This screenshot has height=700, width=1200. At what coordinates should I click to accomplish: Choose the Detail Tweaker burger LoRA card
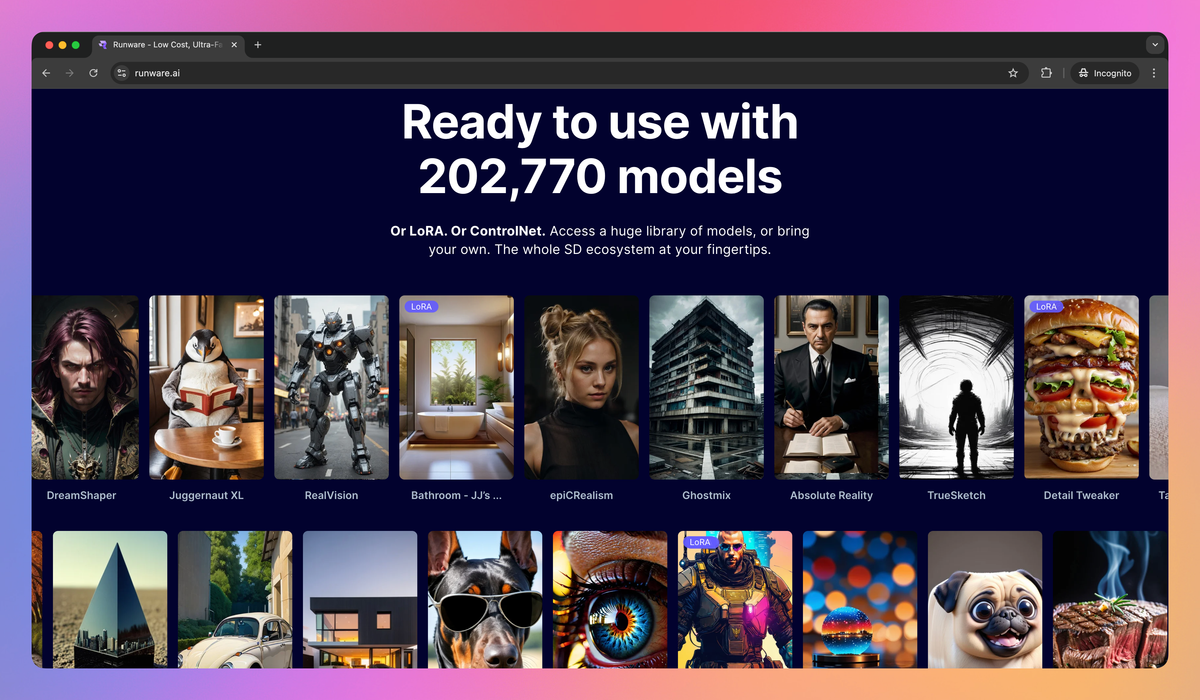(x=1081, y=387)
